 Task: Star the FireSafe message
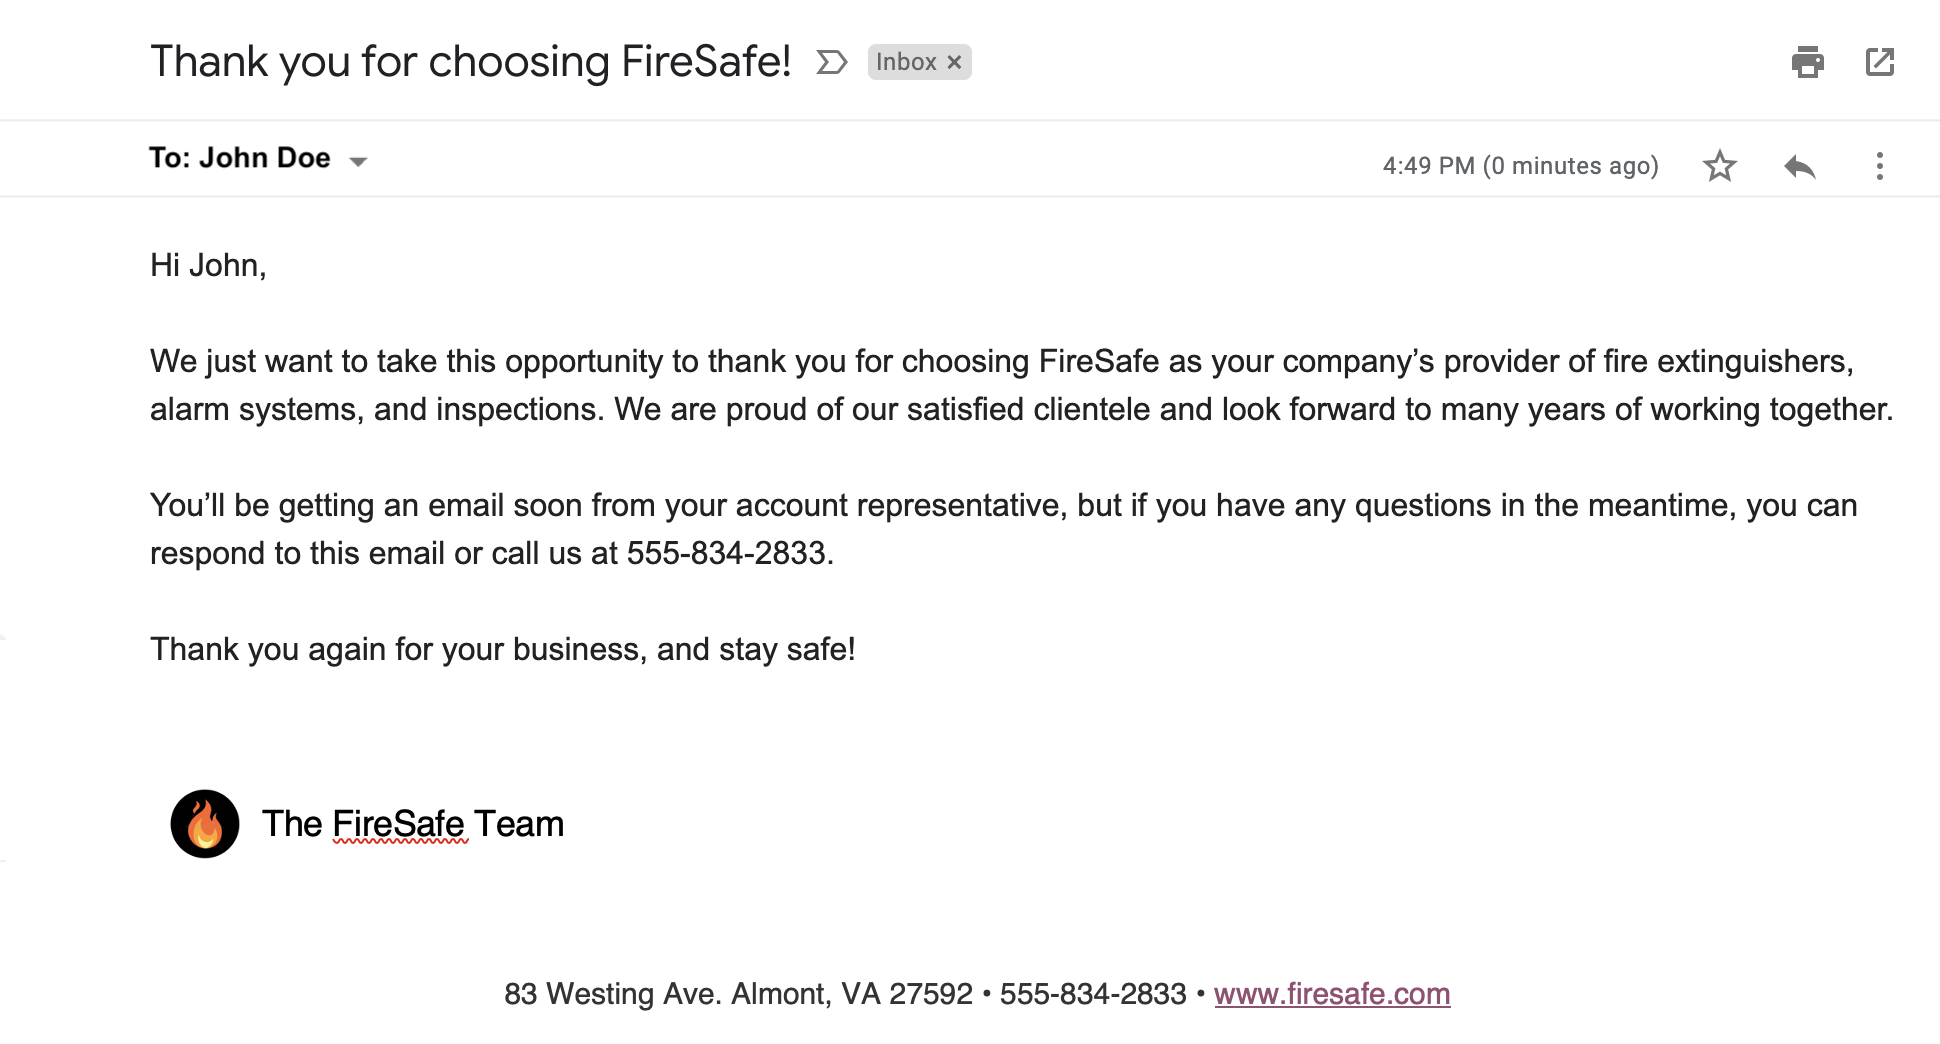[x=1720, y=167]
